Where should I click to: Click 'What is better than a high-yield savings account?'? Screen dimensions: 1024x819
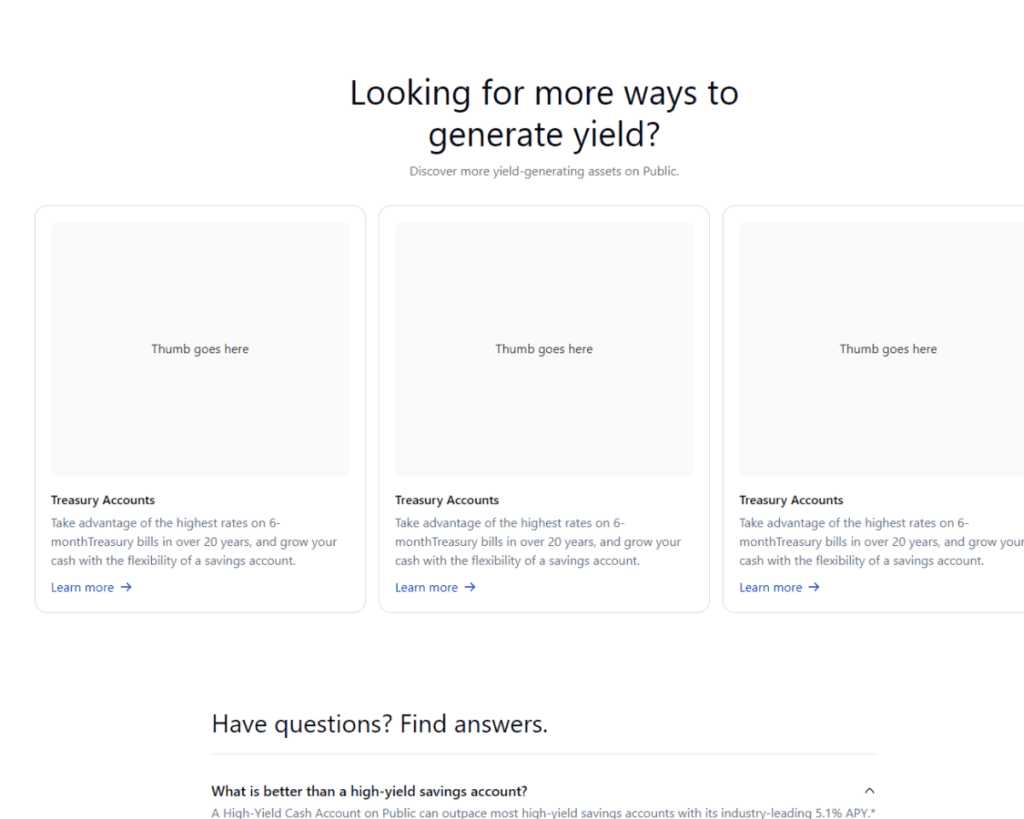[369, 791]
